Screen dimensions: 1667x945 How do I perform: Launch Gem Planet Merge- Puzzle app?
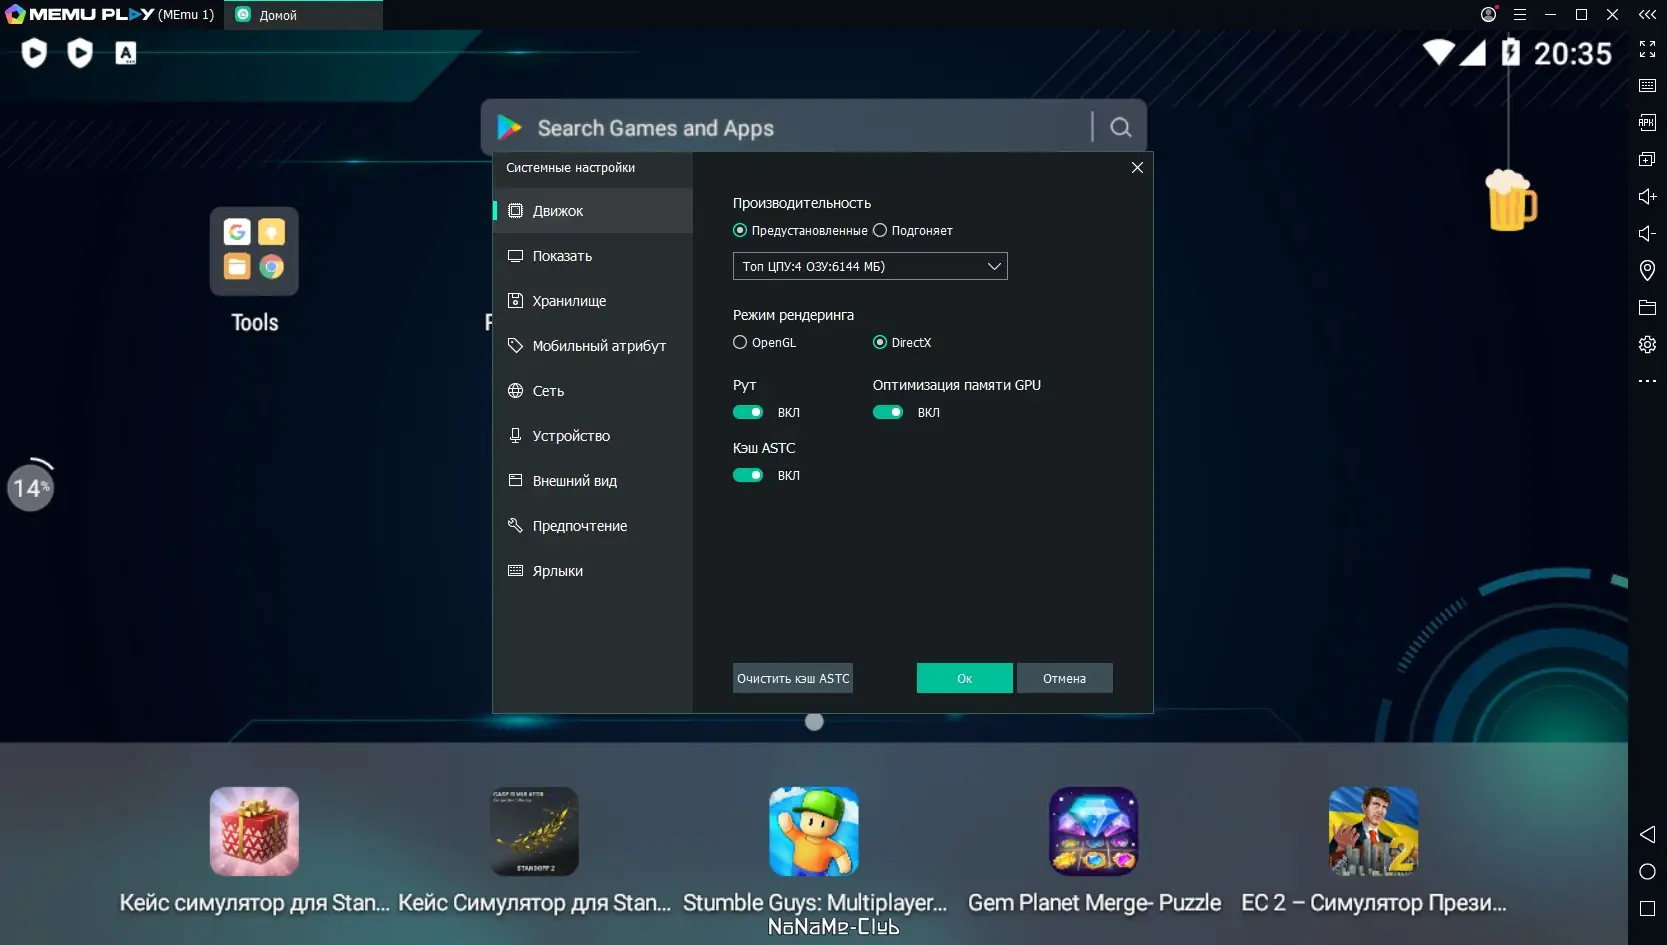tap(1093, 831)
